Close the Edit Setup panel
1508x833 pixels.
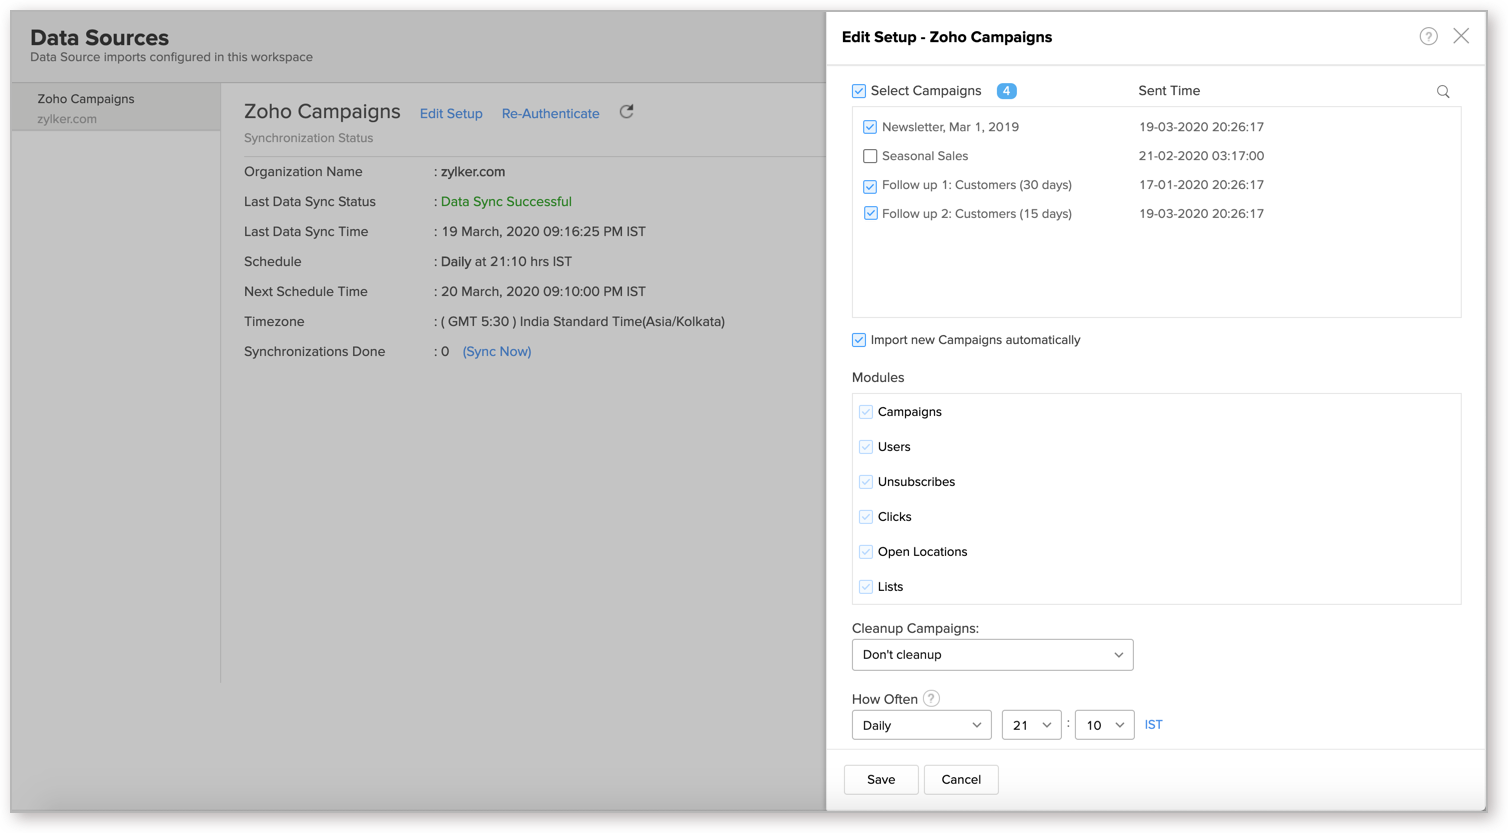1461,36
